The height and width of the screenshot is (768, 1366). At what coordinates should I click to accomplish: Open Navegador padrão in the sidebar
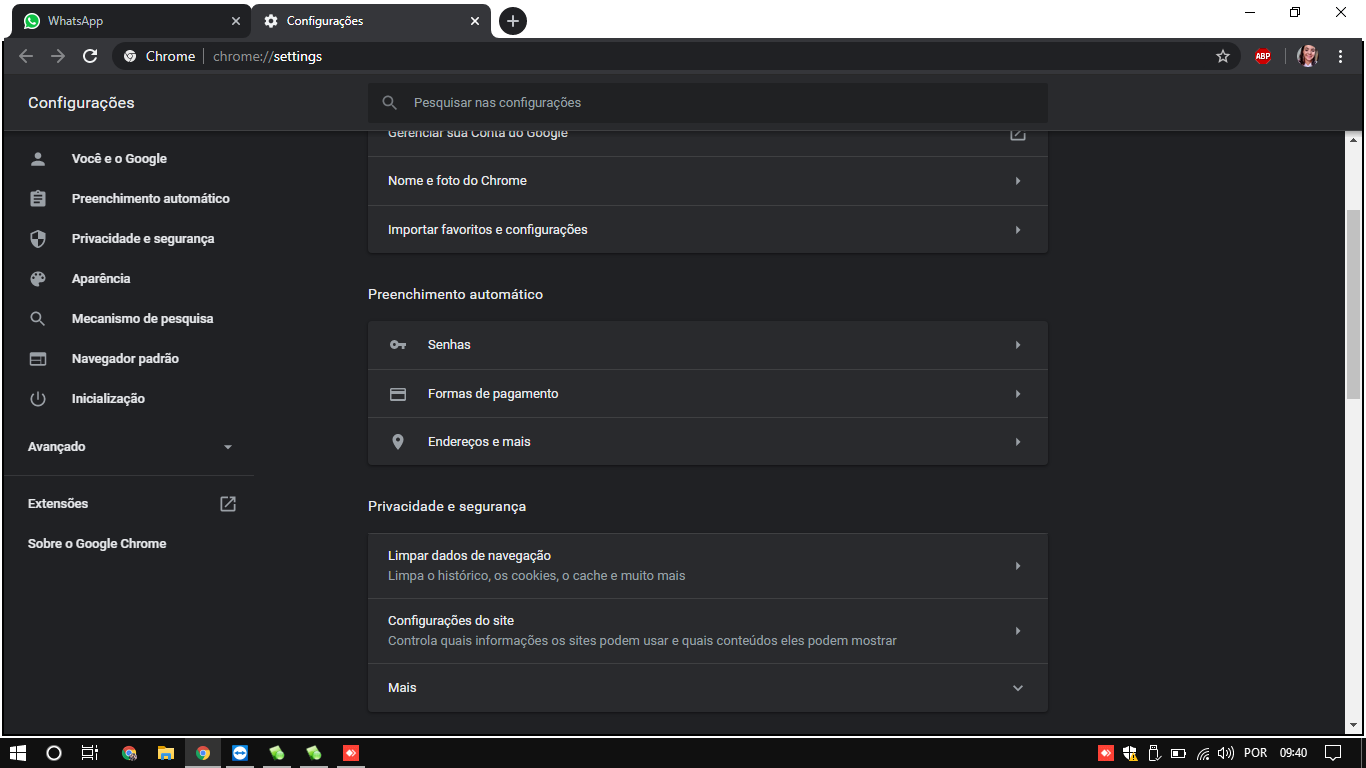125,359
